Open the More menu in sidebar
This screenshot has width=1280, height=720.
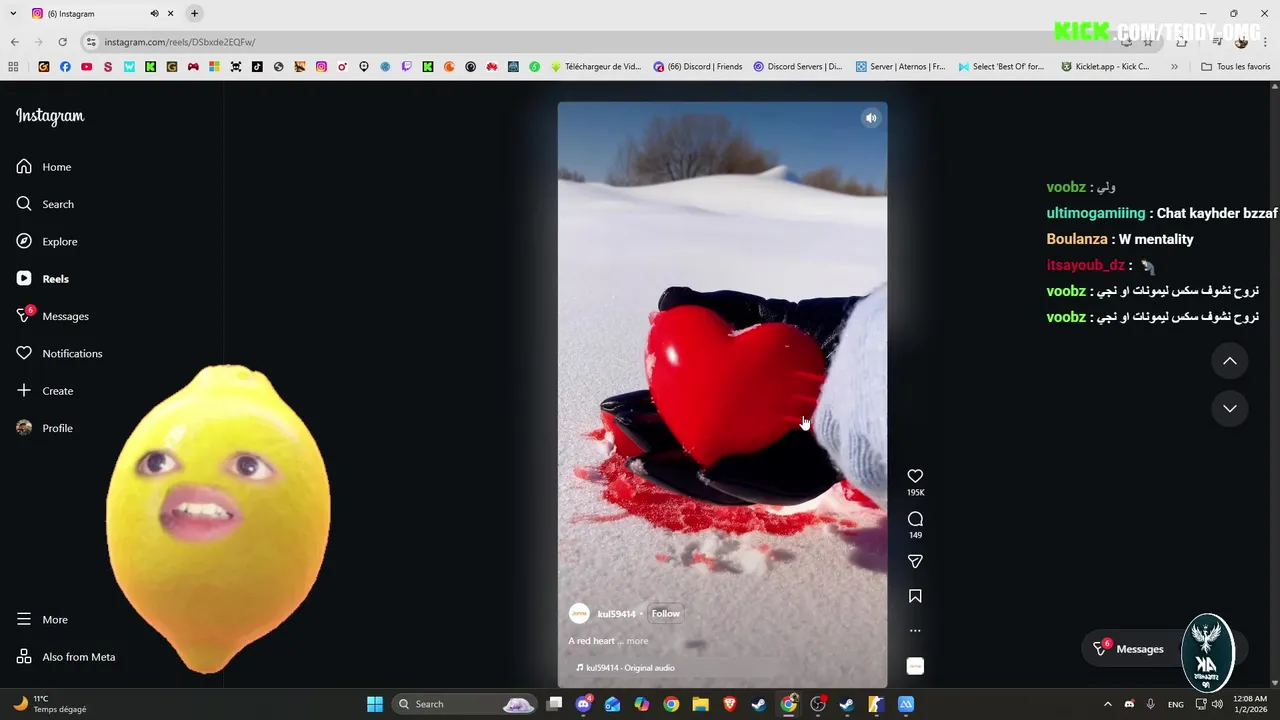click(x=42, y=620)
